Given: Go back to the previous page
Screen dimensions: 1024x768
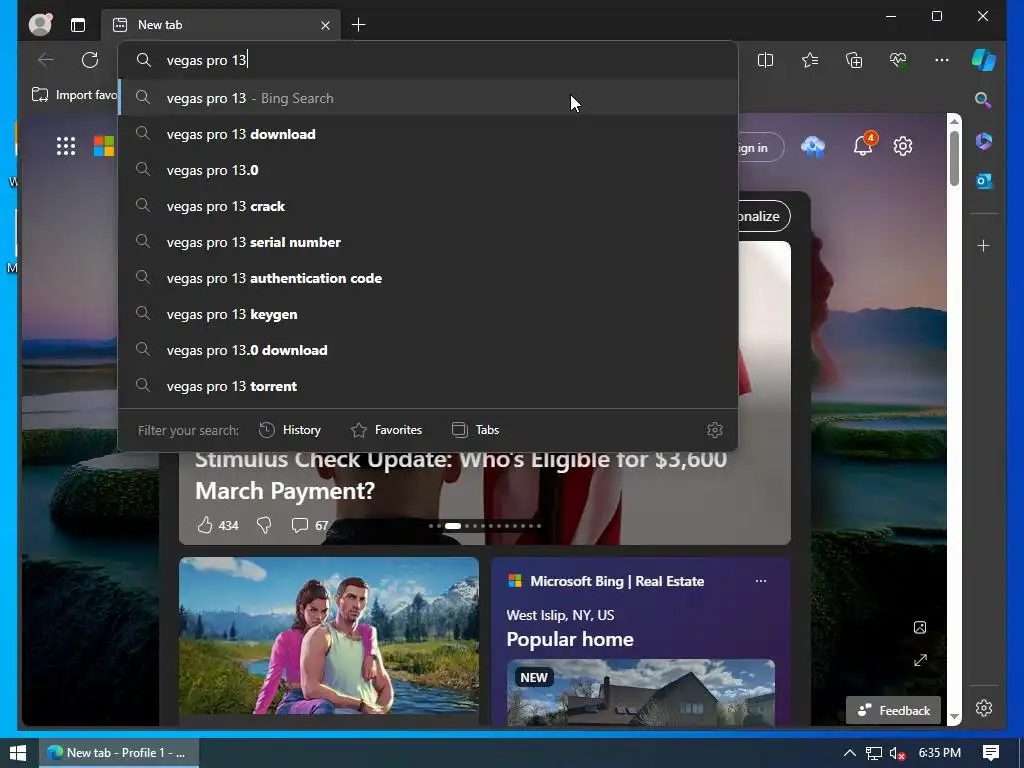Looking at the screenshot, I should click(x=46, y=60).
